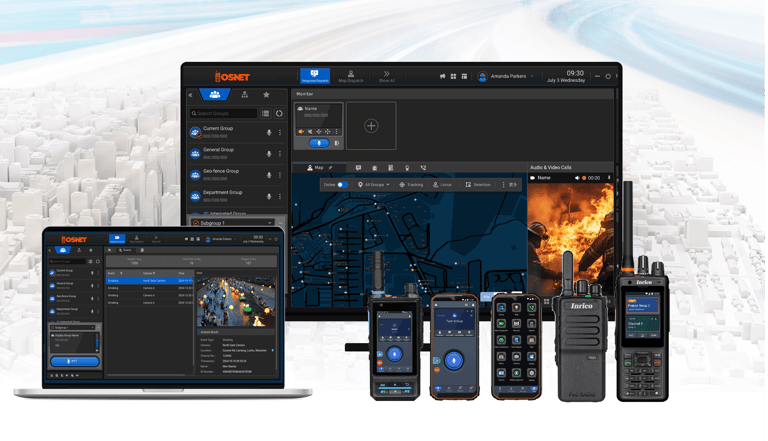Click the Locus button on map toolbar
This screenshot has width=768, height=441.
(442, 185)
